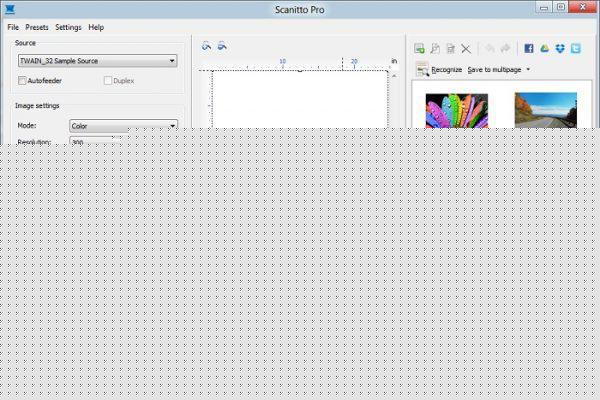600x400 pixels.
Task: Click the save image icon with green arrow
Action: (419, 49)
